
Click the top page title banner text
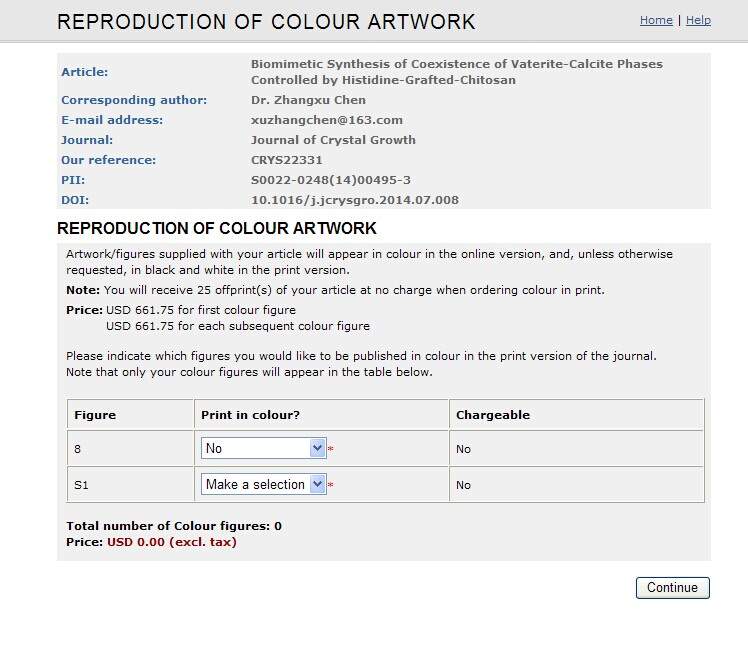(x=266, y=22)
